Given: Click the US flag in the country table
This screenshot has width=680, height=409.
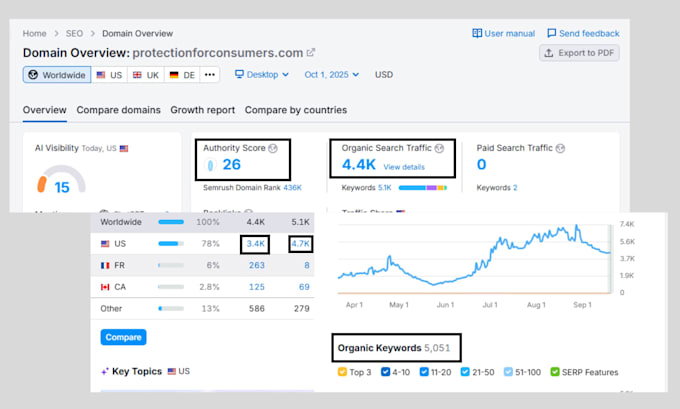Looking at the screenshot, I should (x=105, y=244).
